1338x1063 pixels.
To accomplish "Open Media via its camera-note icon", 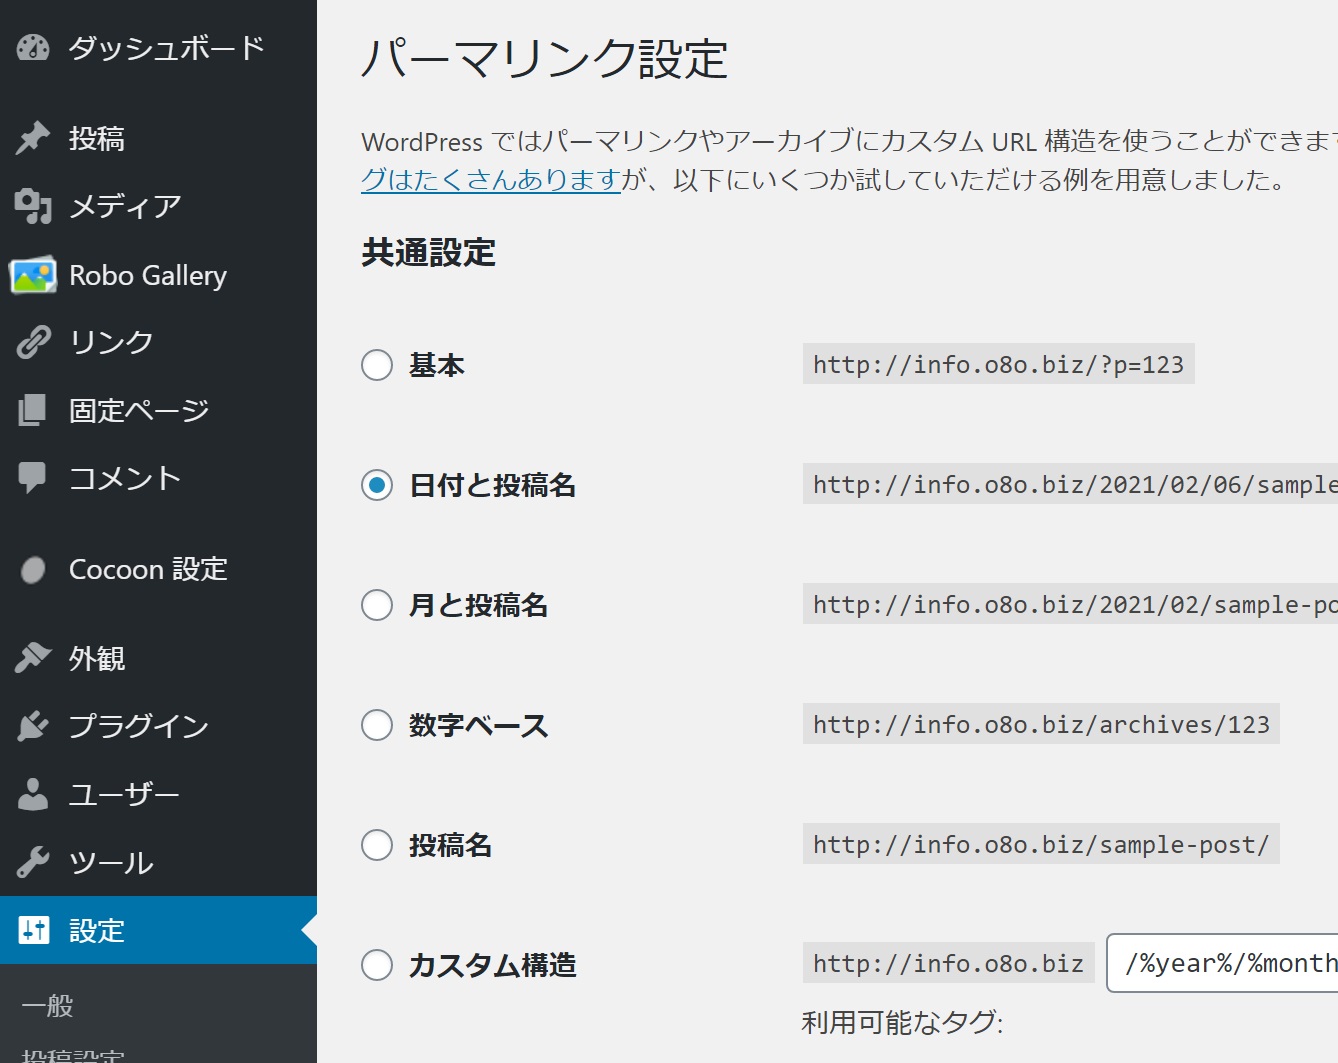I will [33, 206].
